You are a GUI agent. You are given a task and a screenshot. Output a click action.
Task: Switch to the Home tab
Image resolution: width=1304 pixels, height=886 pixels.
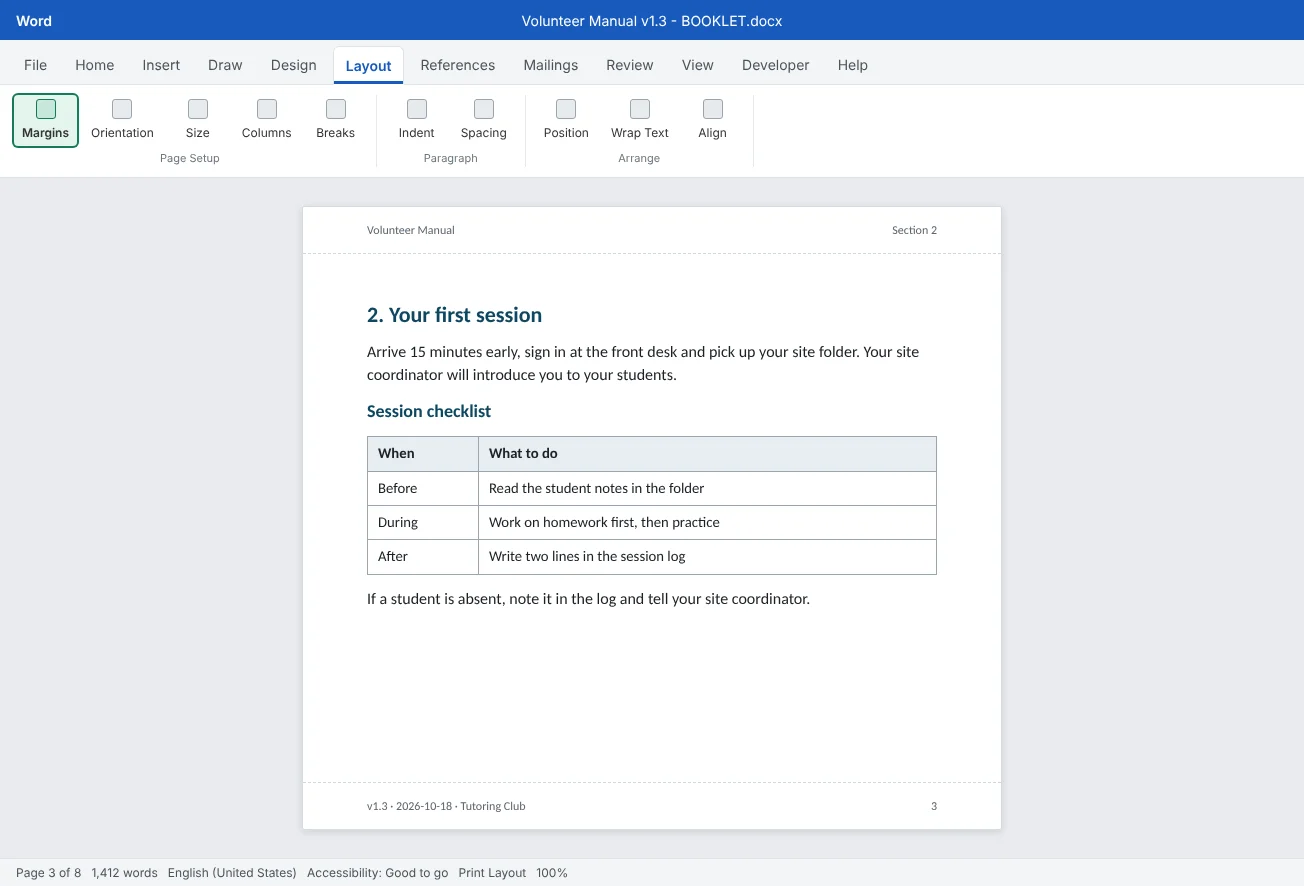tap(95, 65)
